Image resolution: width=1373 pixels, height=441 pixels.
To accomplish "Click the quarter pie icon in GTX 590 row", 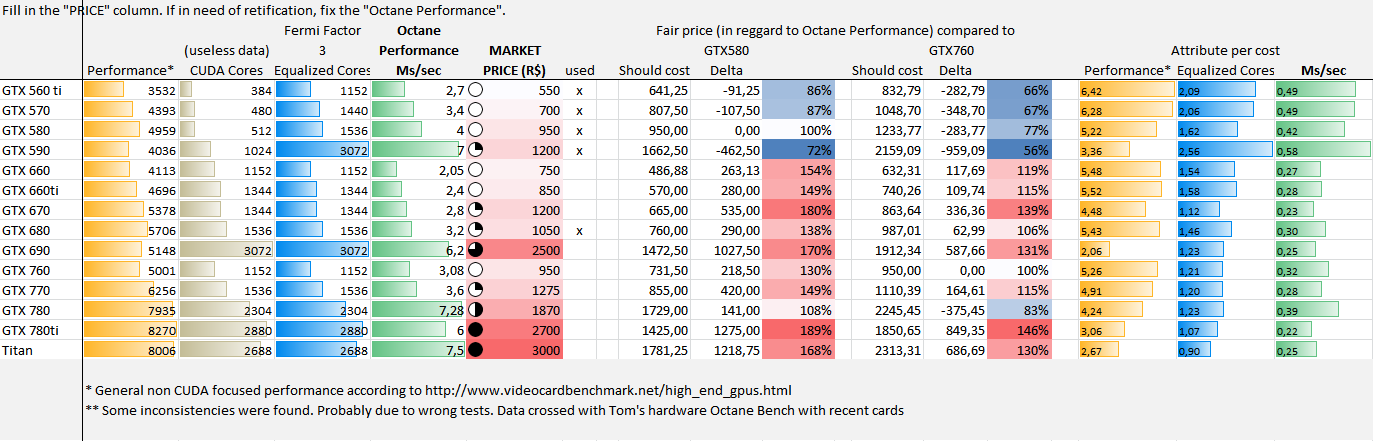I will [x=475, y=149].
